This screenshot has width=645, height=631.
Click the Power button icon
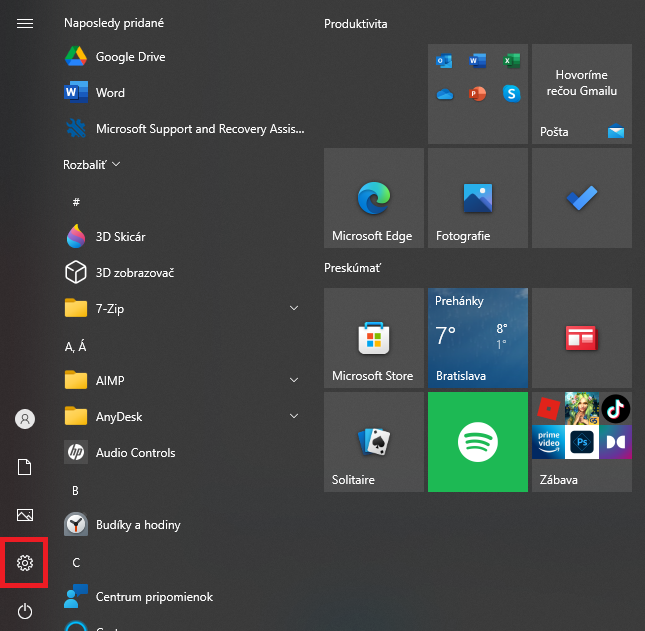pos(25,611)
